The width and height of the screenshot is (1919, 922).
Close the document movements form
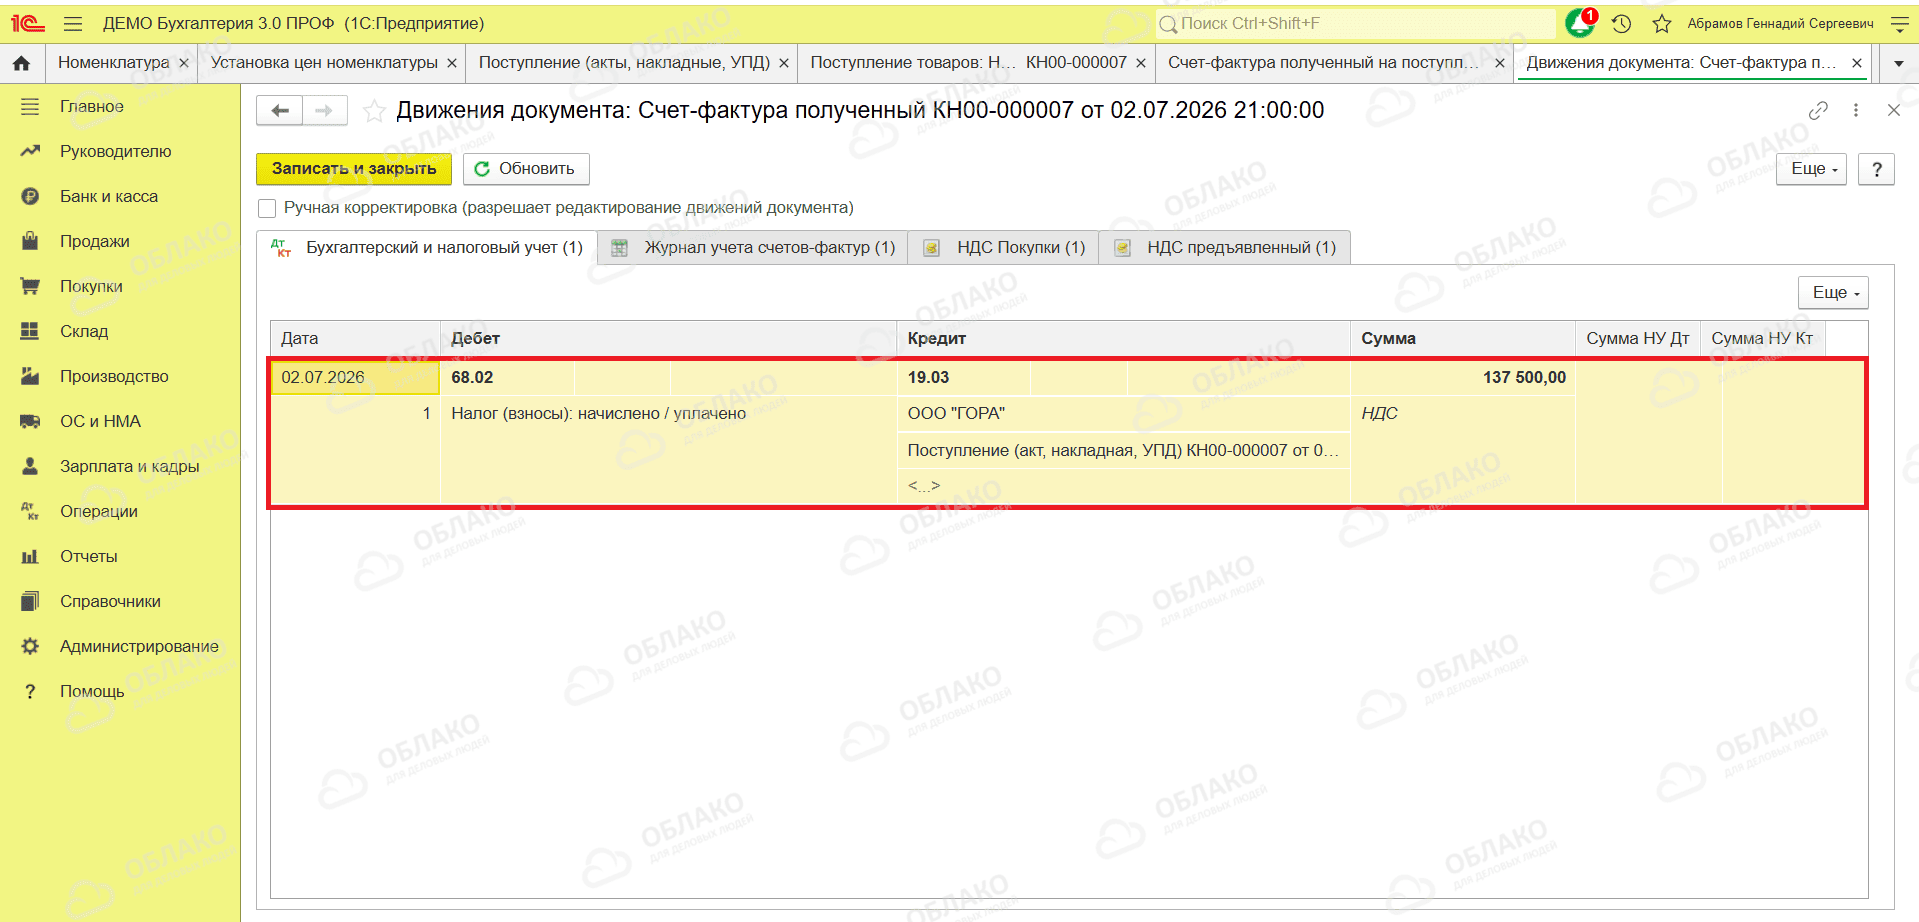1894,110
